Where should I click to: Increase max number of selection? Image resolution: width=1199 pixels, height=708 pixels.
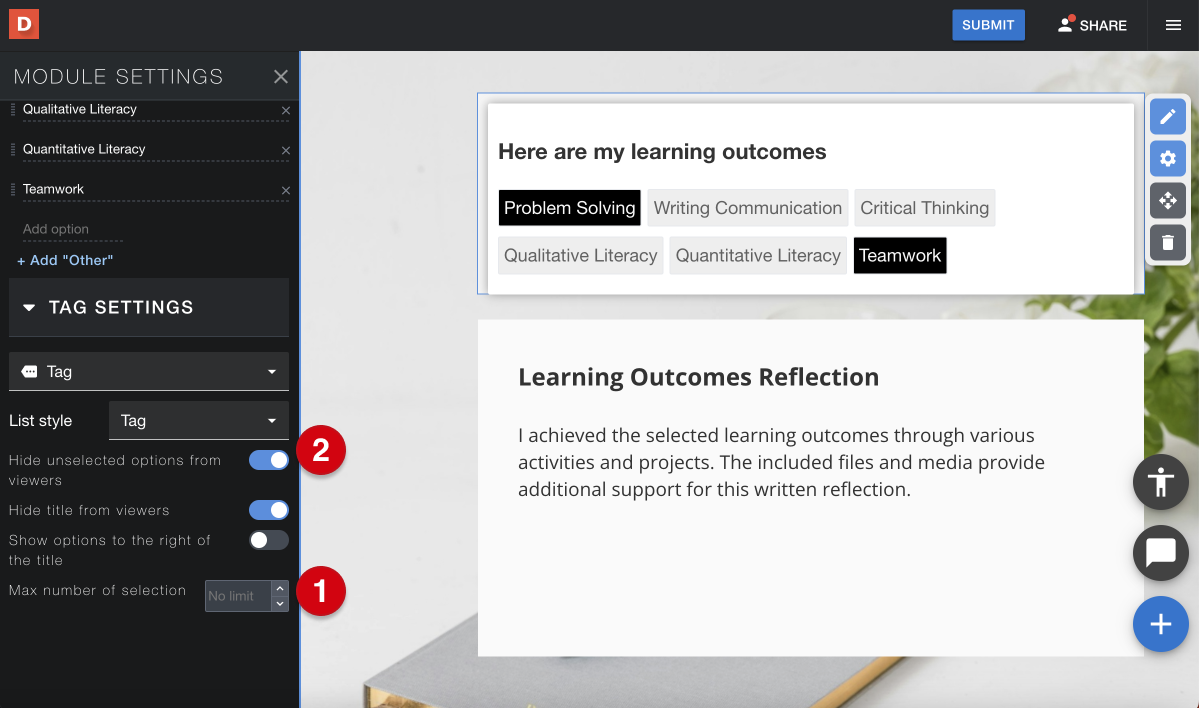click(x=280, y=589)
